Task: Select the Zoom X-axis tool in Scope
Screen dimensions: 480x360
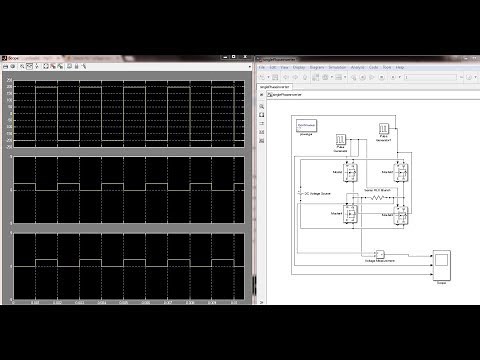Action: coord(29,67)
